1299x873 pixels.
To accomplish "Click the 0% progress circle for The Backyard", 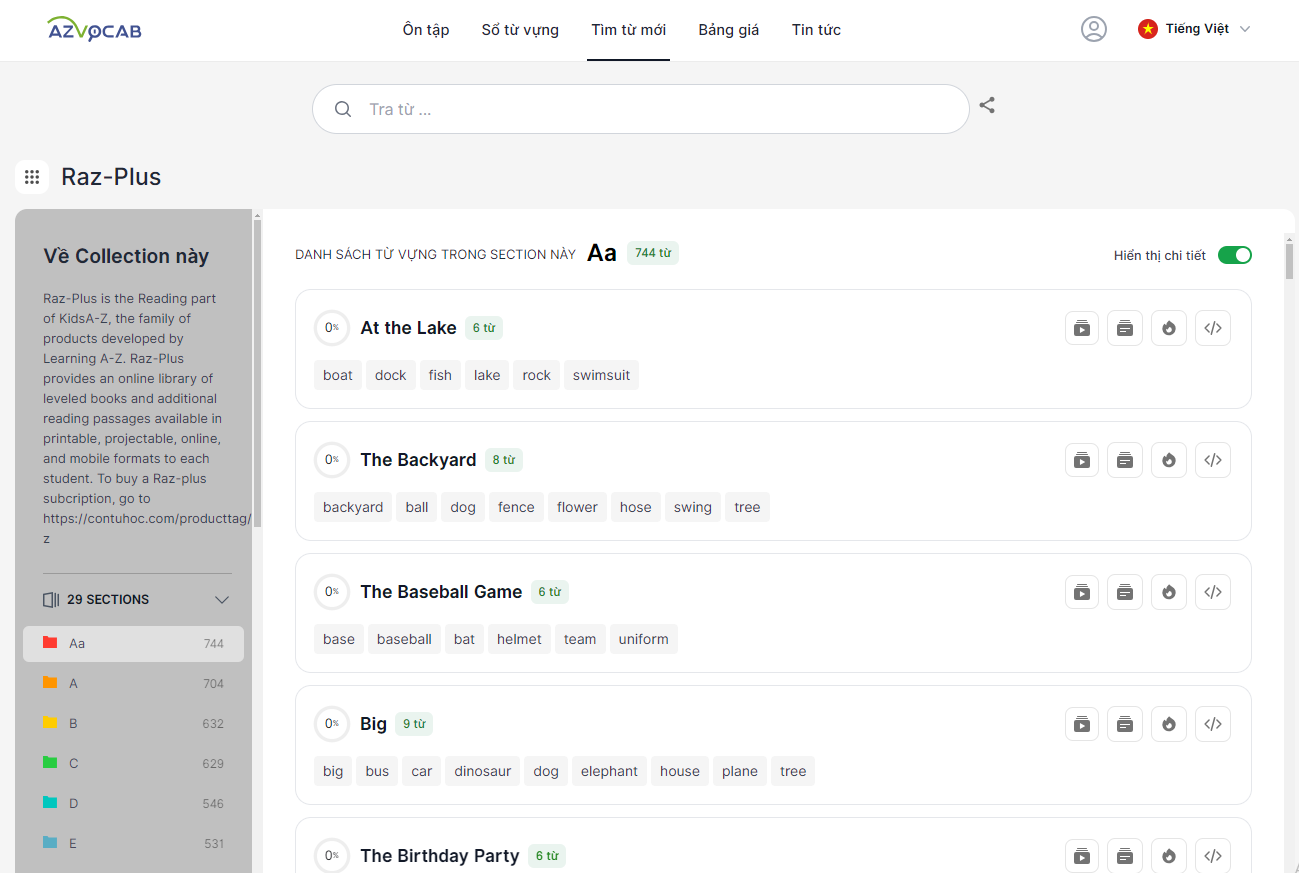I will pyautogui.click(x=332, y=460).
